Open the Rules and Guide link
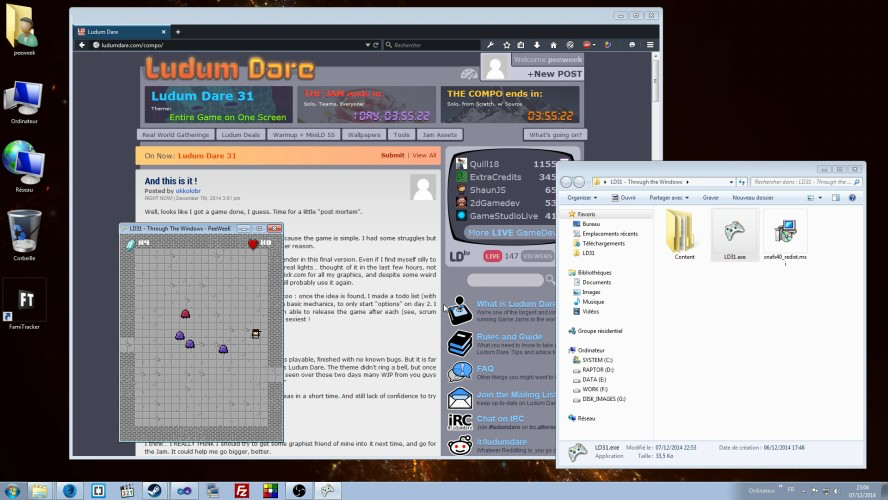888x500 pixels. 509,336
